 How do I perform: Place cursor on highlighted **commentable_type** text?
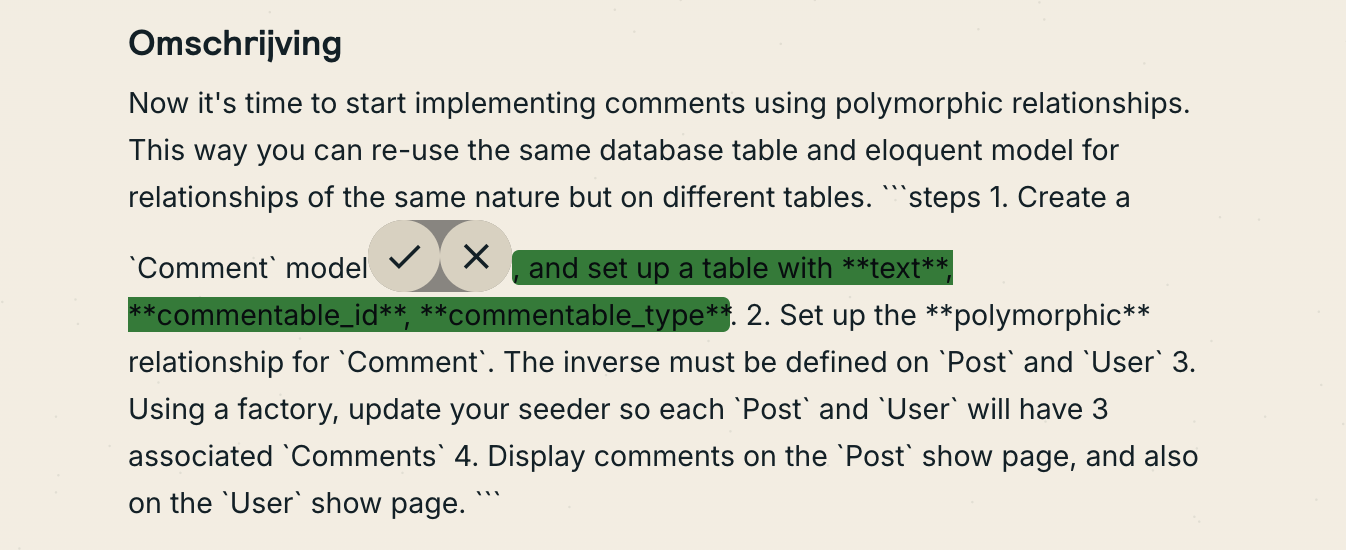tap(574, 315)
